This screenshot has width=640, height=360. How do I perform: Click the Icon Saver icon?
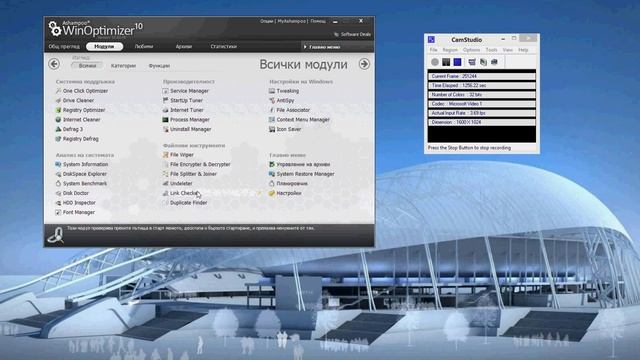point(272,129)
